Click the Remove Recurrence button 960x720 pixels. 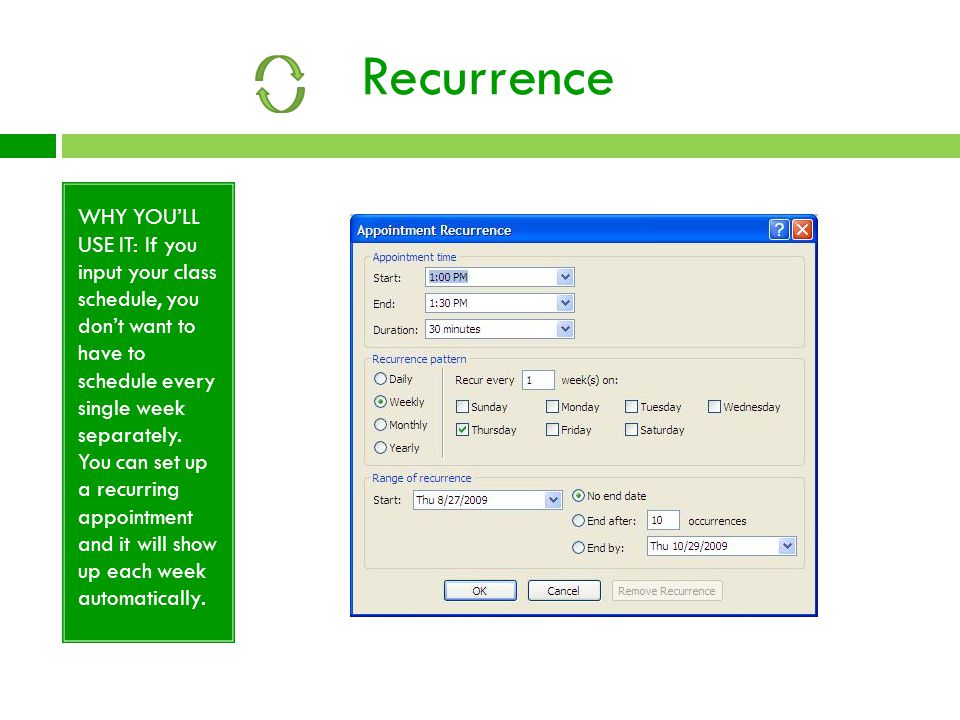pos(667,591)
